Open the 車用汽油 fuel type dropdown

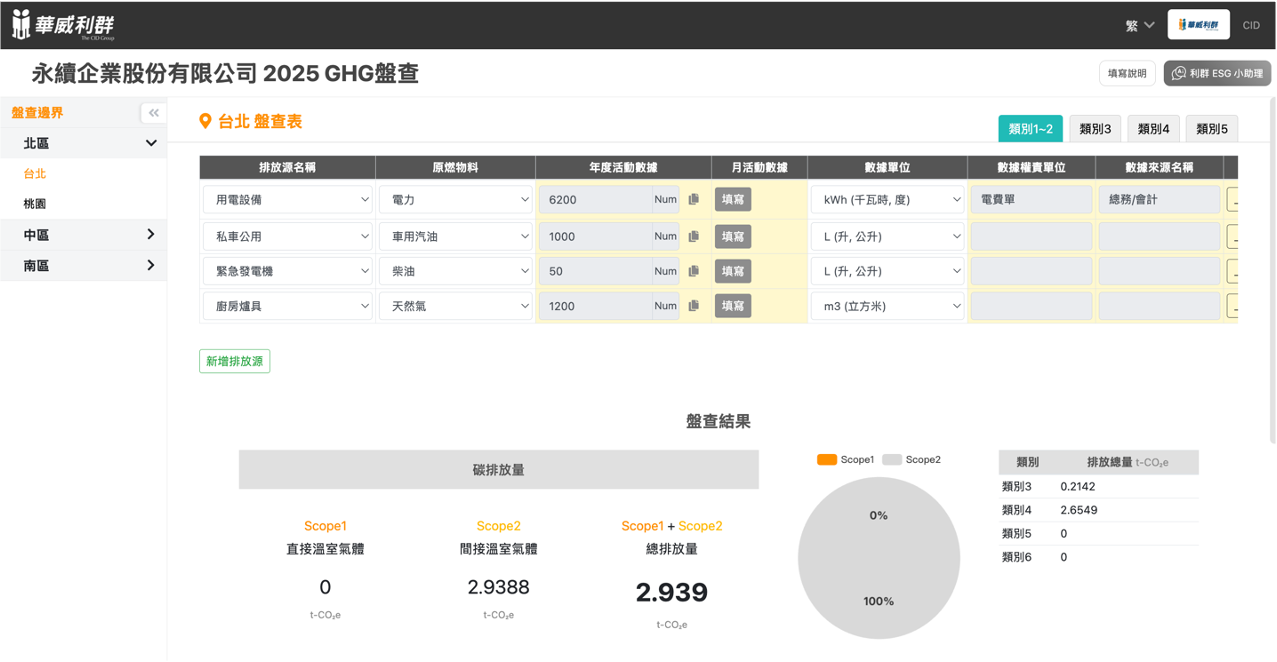(x=455, y=237)
